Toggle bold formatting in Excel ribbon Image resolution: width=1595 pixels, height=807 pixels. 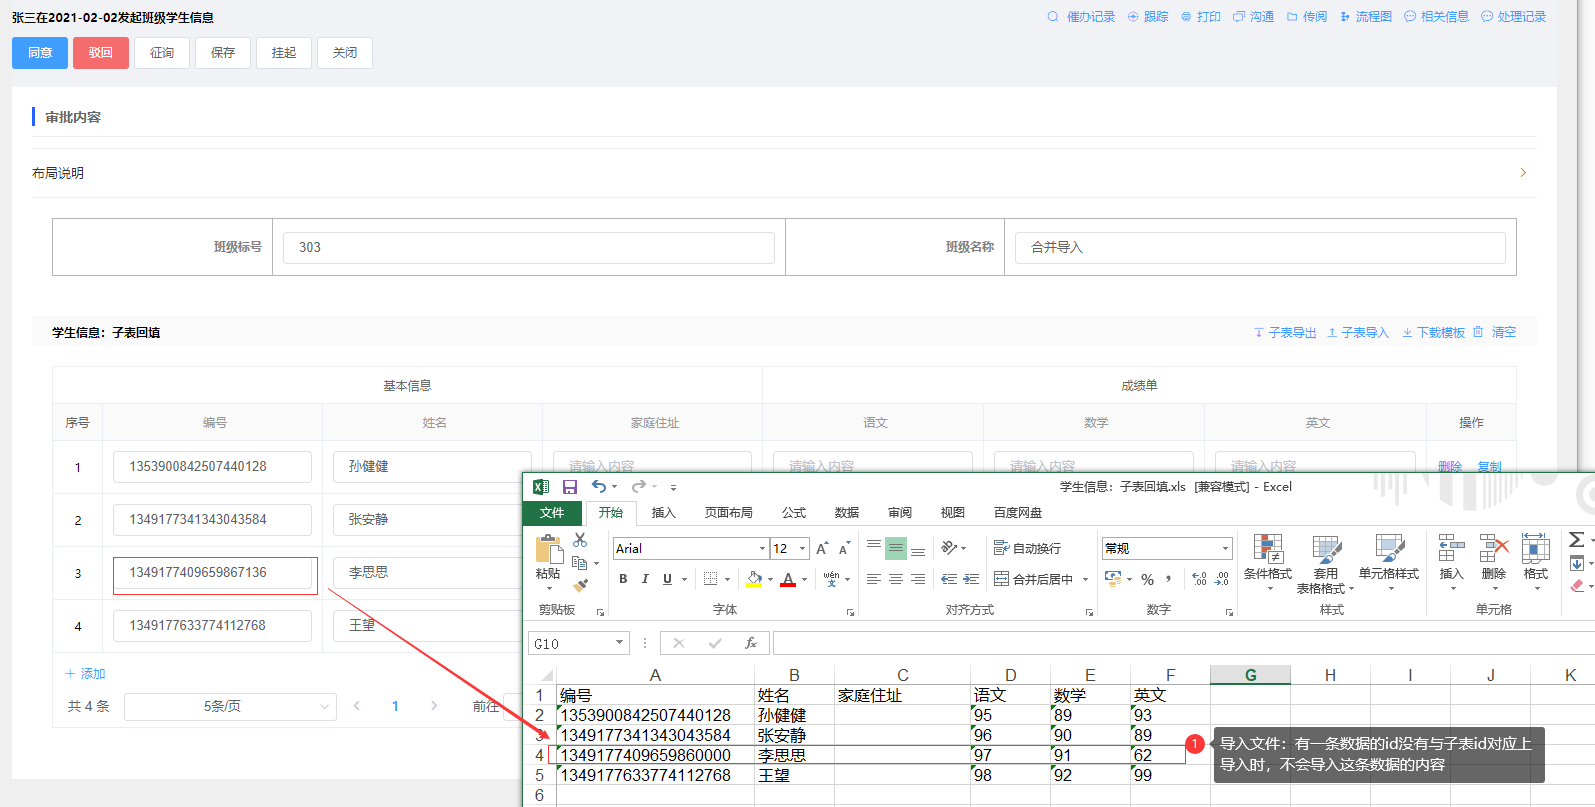[x=623, y=579]
